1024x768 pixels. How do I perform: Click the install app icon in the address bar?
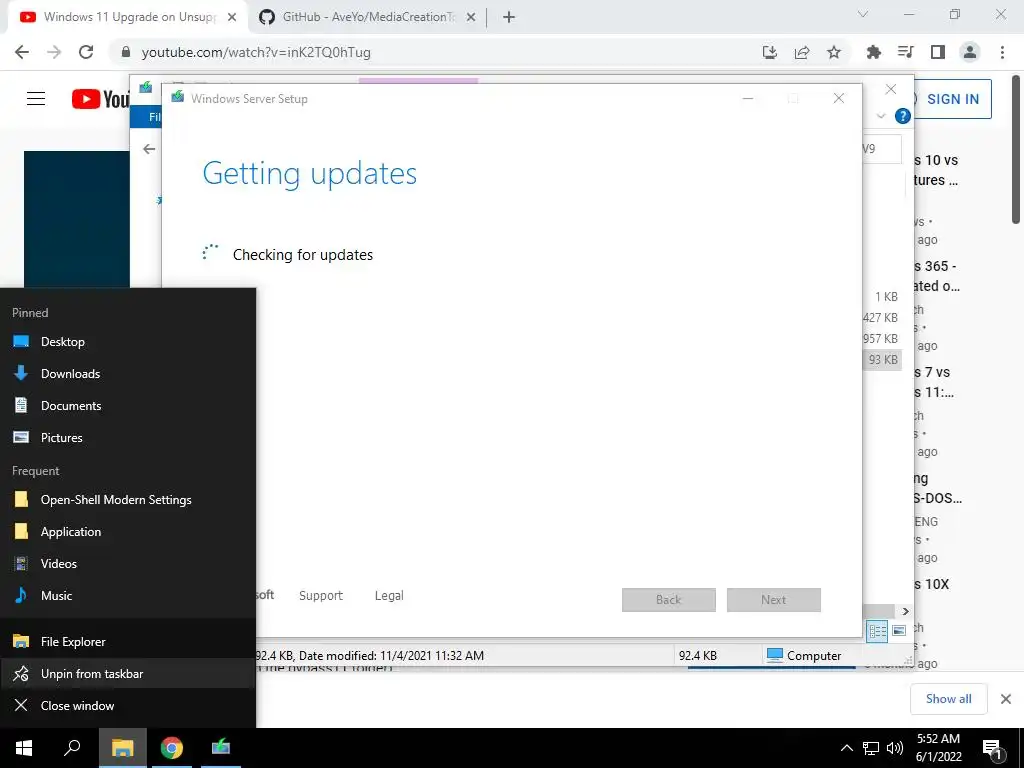click(770, 52)
